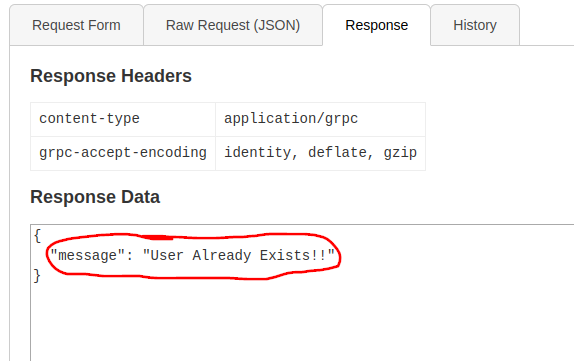The width and height of the screenshot is (574, 361).
Task: Select the Response tab
Action: pos(376,25)
